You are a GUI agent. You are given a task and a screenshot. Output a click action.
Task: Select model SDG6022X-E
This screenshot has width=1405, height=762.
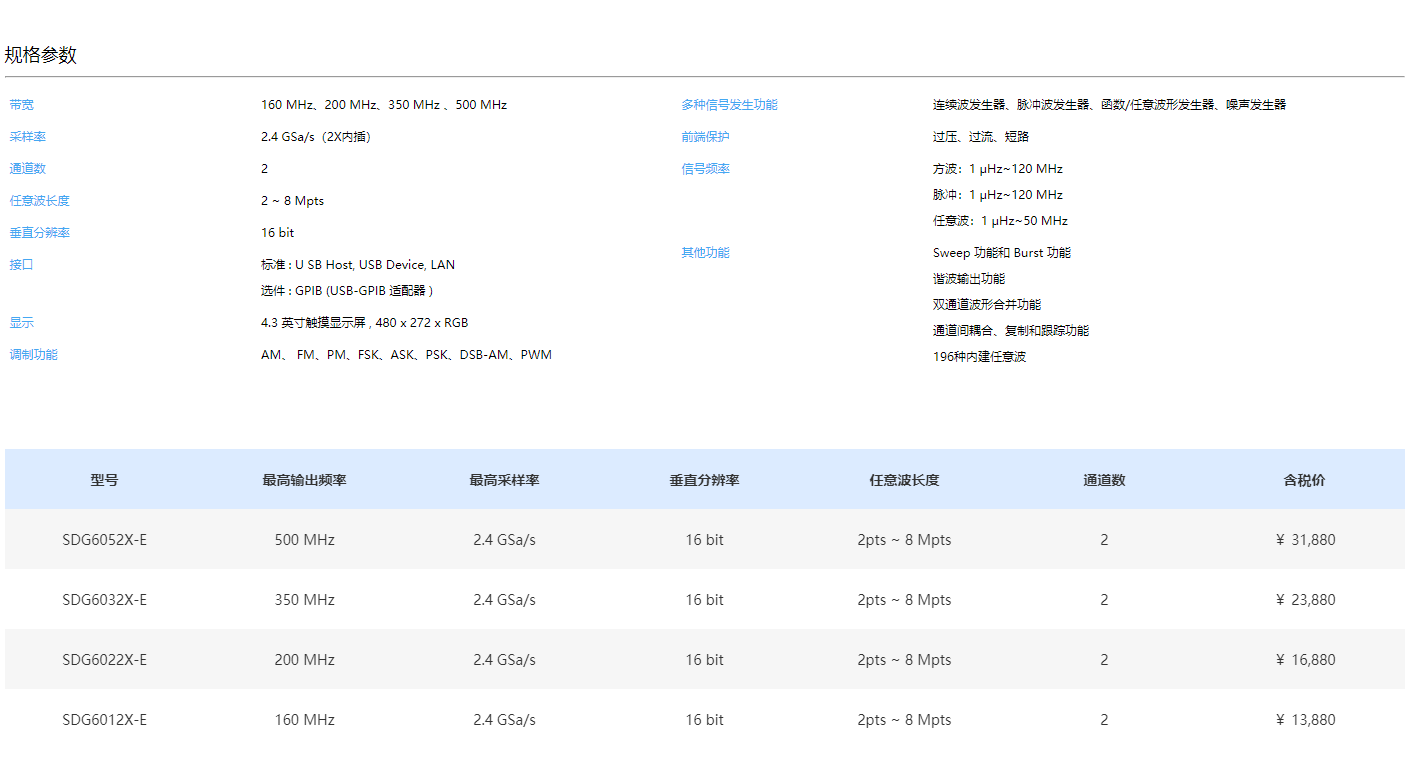(104, 660)
